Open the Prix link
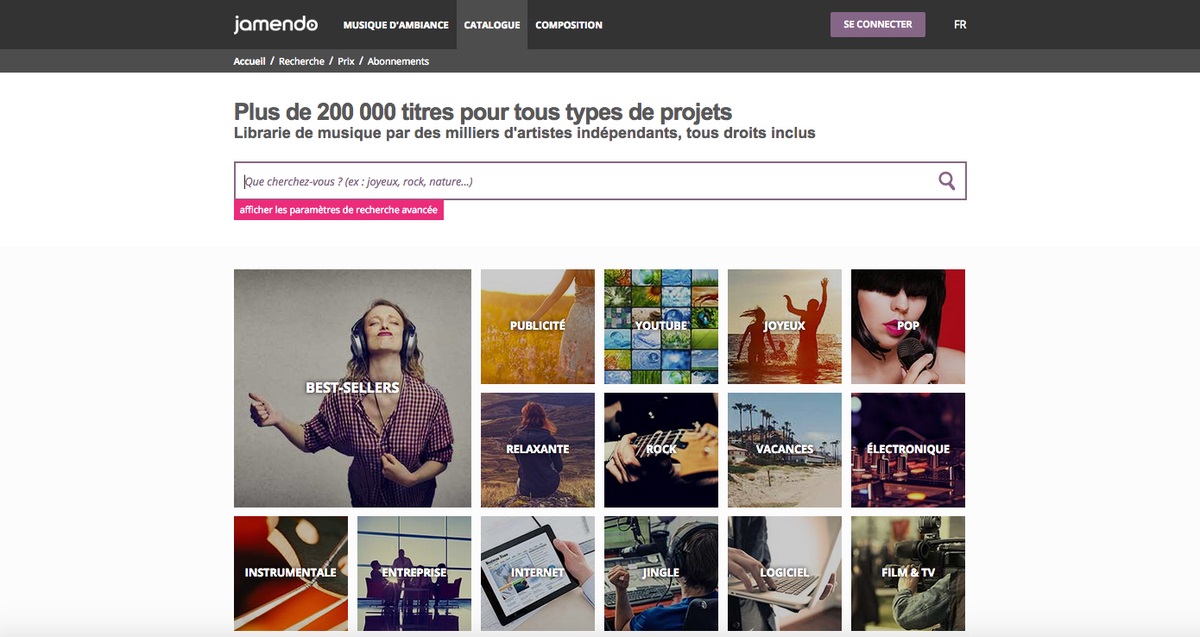Screen dimensions: 1200x637 [x=346, y=61]
